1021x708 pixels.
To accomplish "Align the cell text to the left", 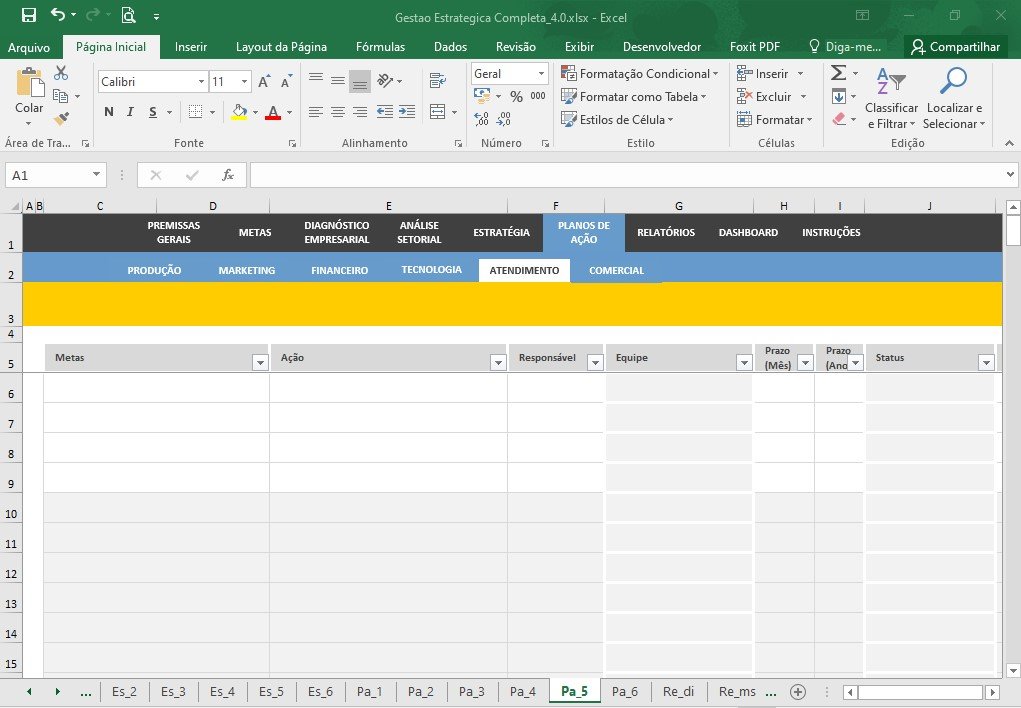I will point(316,112).
